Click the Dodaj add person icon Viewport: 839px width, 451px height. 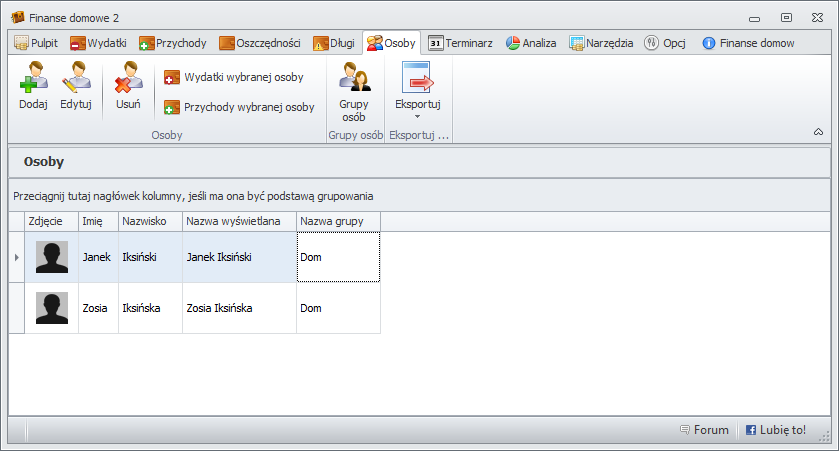tap(33, 78)
